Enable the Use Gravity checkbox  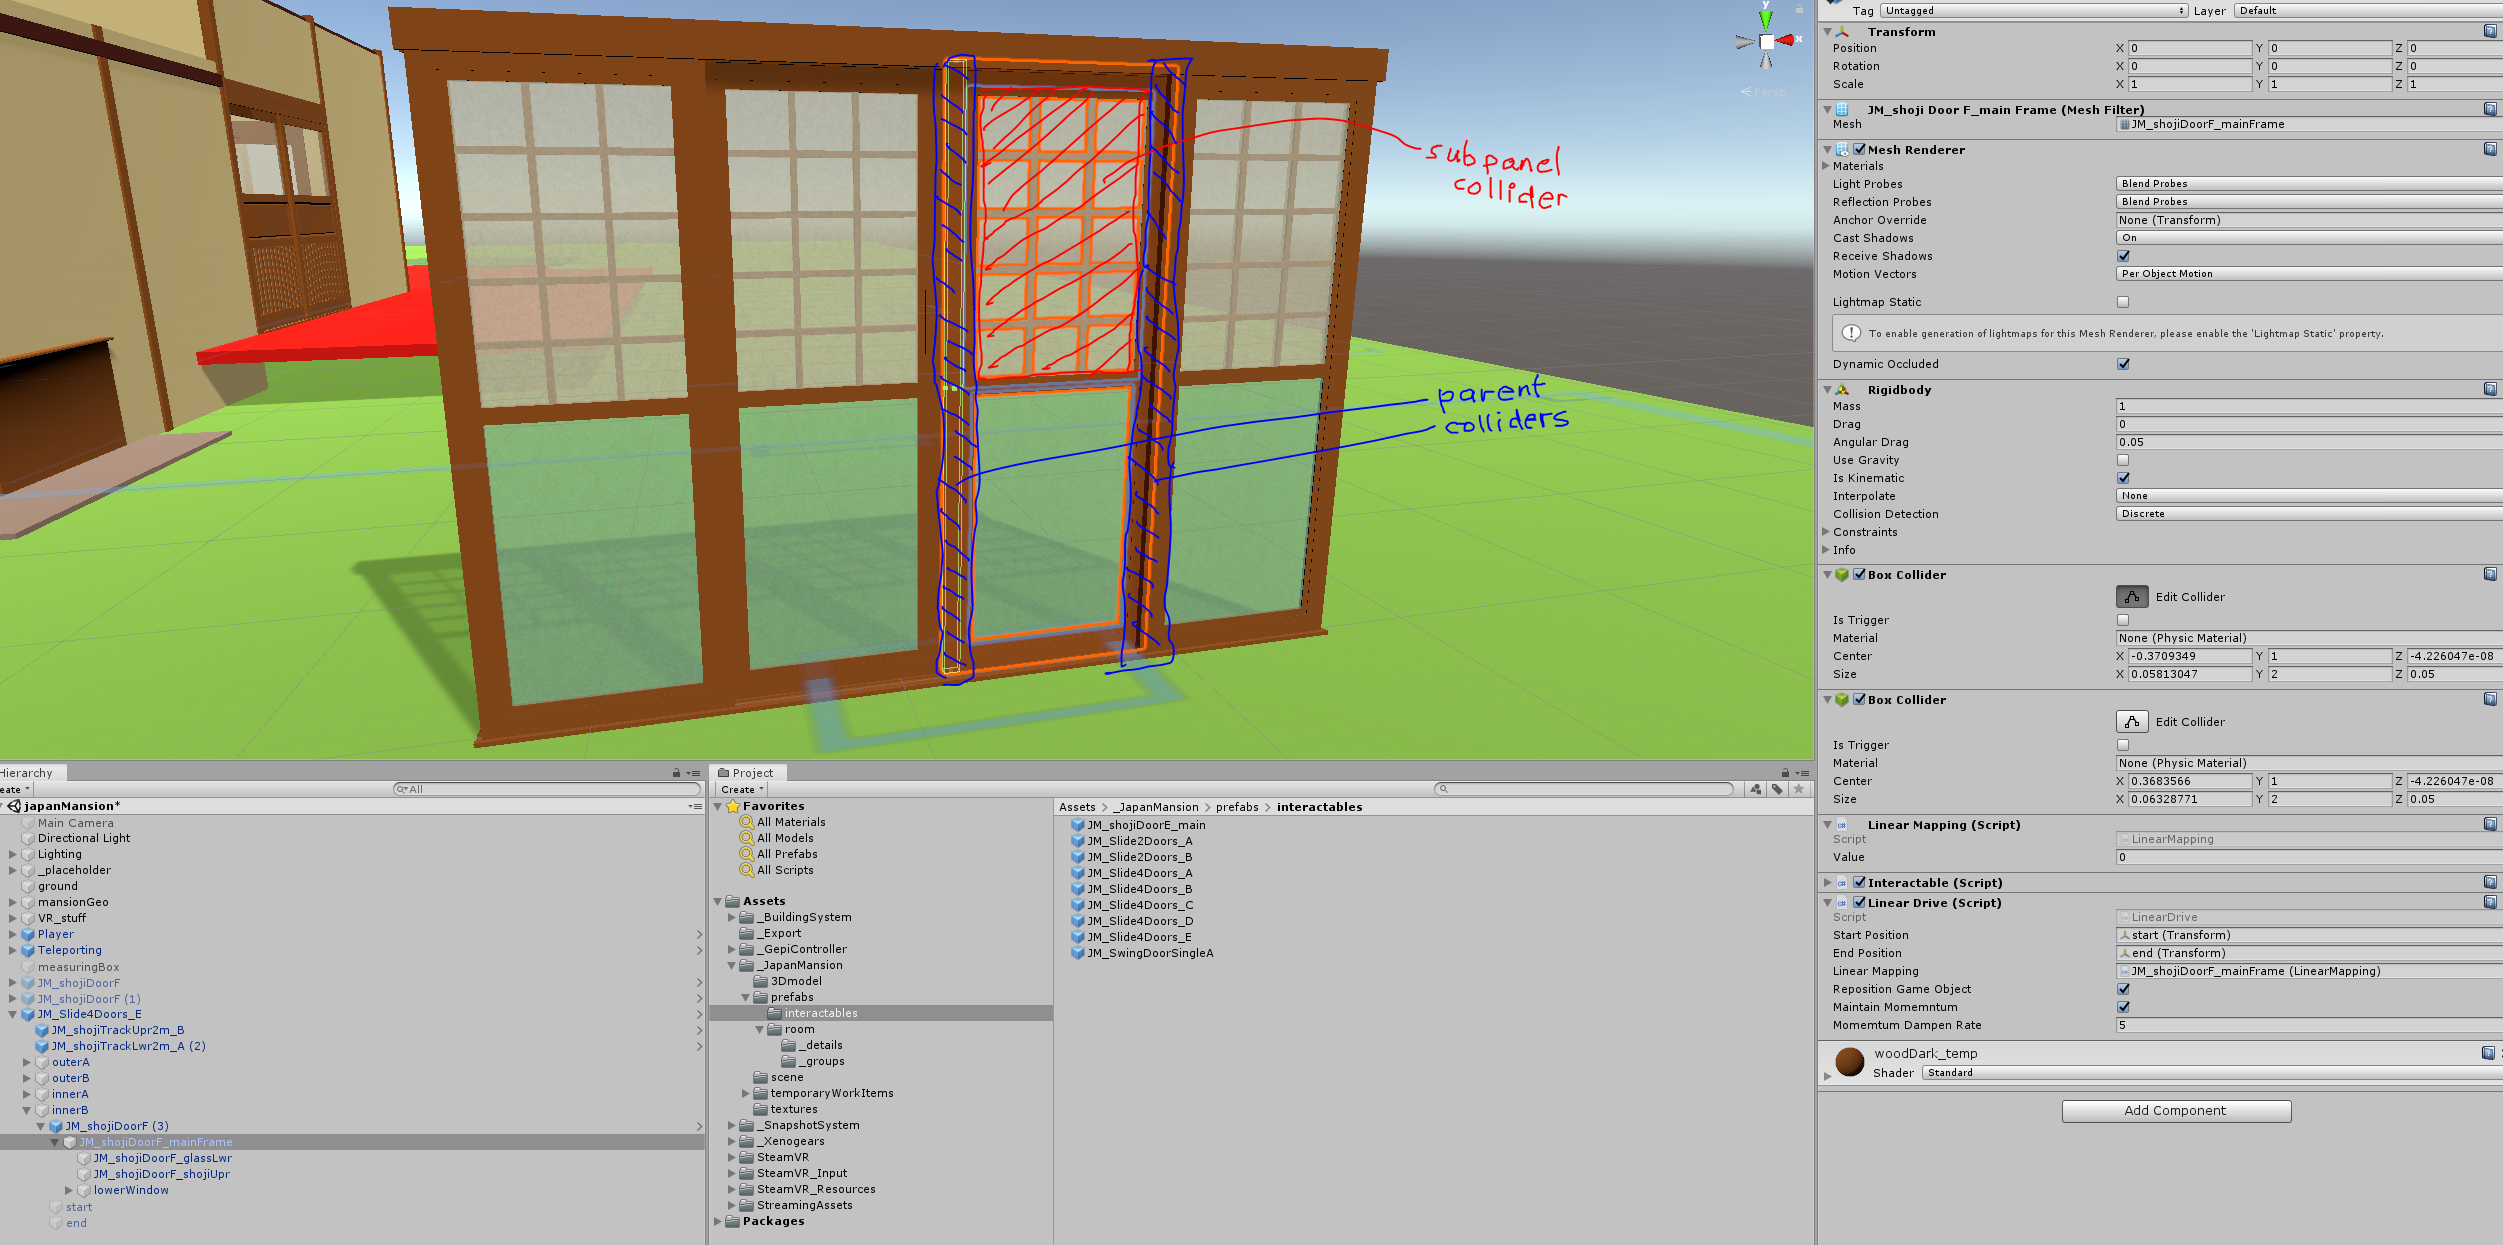pos(2122,460)
